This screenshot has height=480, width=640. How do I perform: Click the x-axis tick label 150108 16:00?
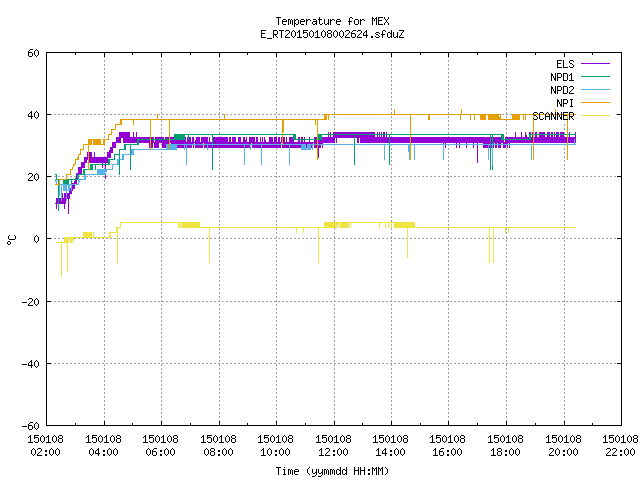tap(448, 446)
